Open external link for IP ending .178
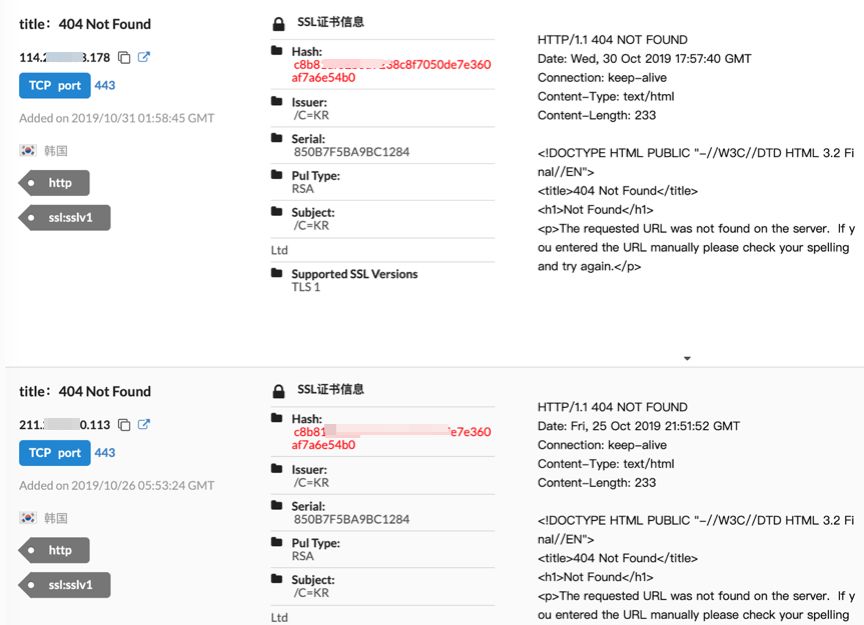Screen dimensions: 864x625 coord(144,57)
